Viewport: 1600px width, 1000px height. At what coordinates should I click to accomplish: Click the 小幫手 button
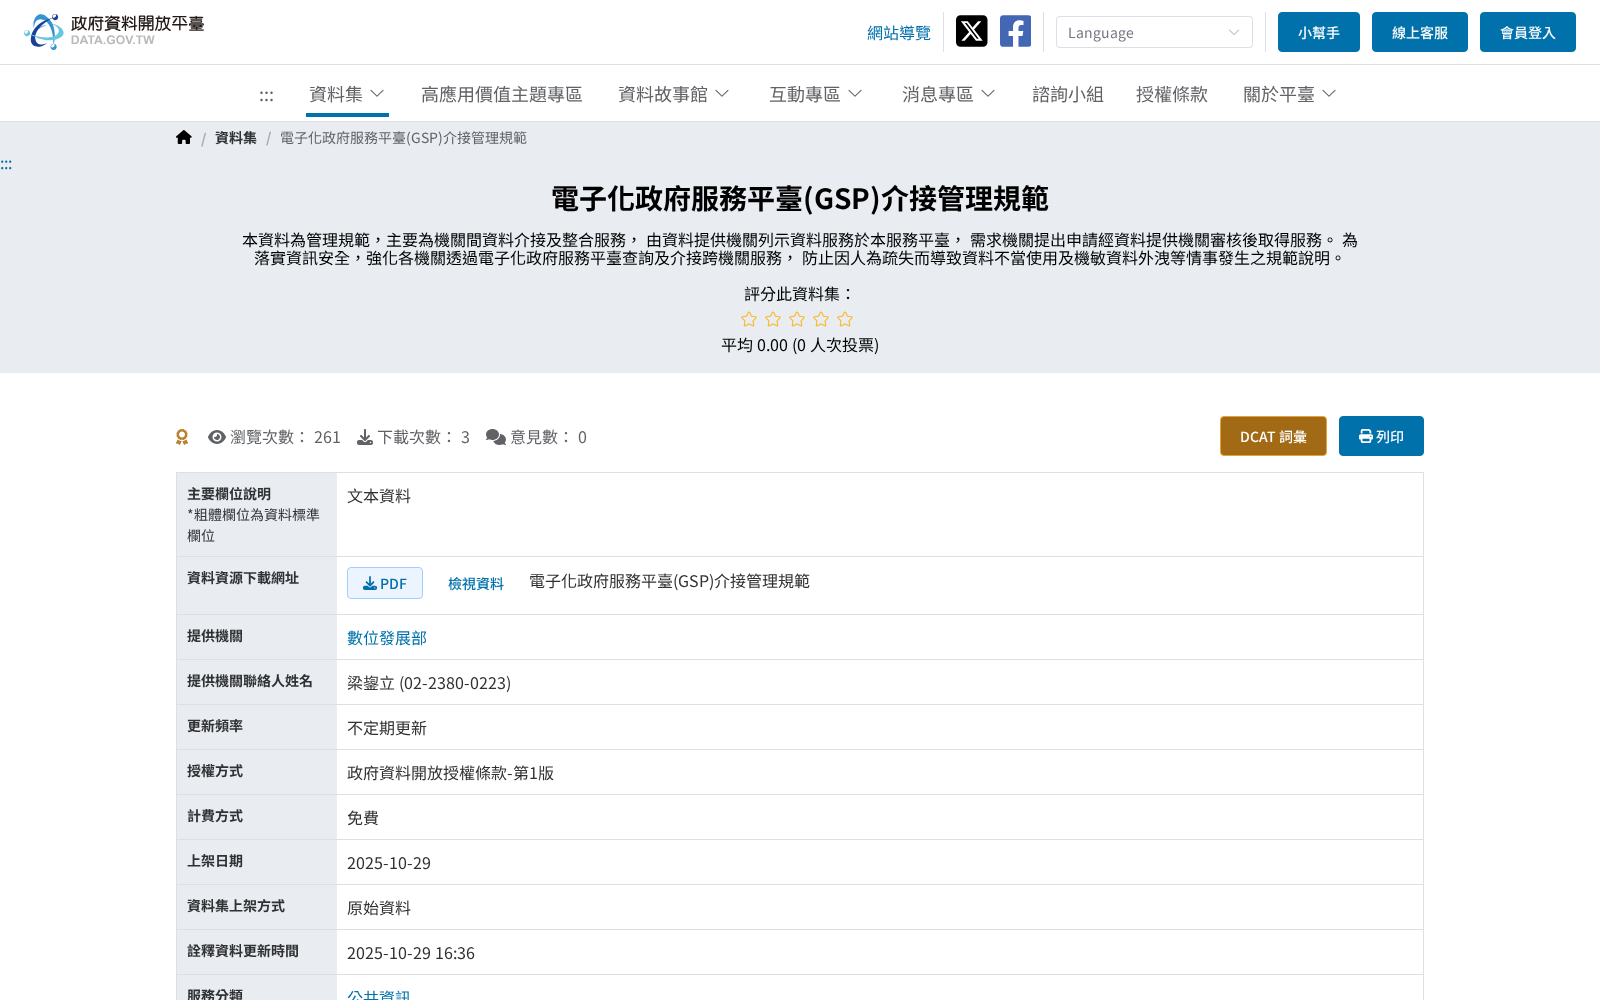(1319, 32)
